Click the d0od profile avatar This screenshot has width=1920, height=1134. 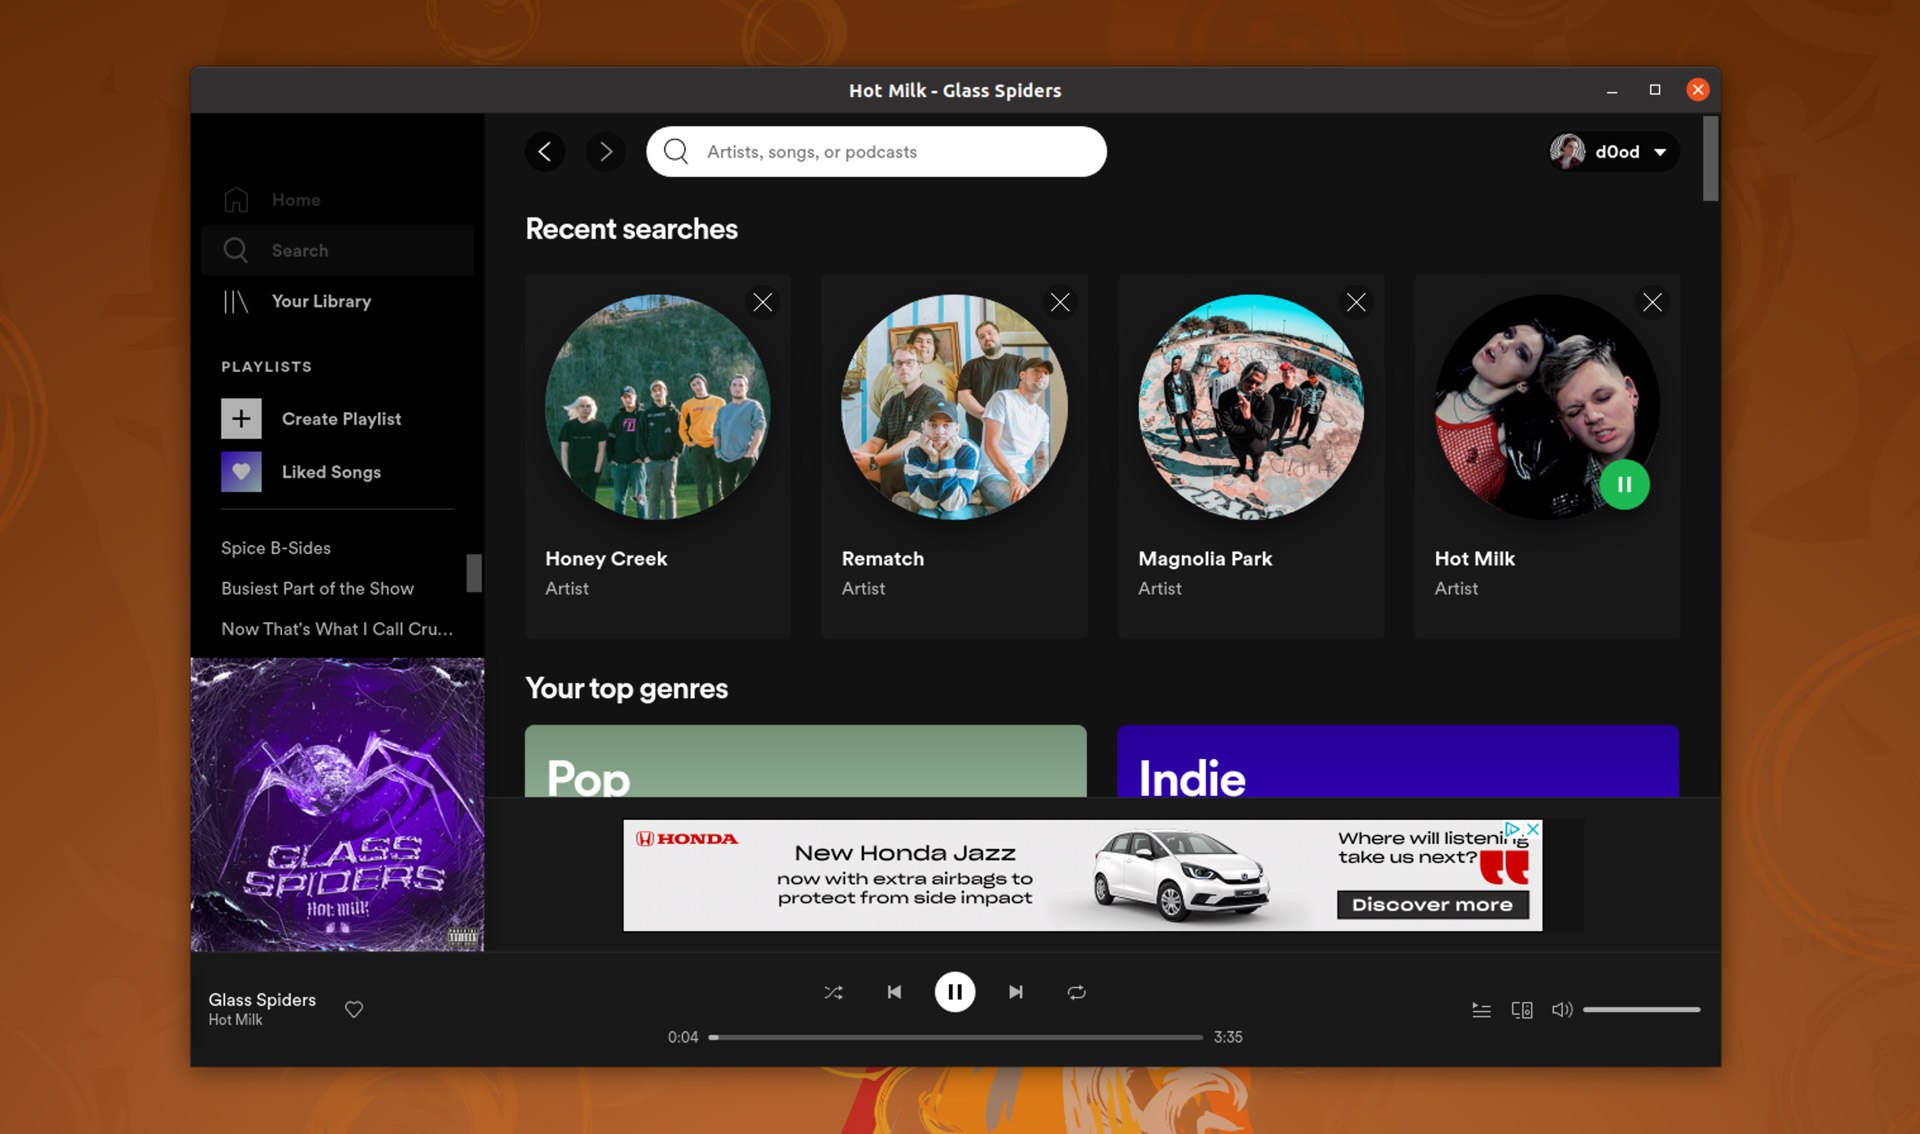point(1567,152)
